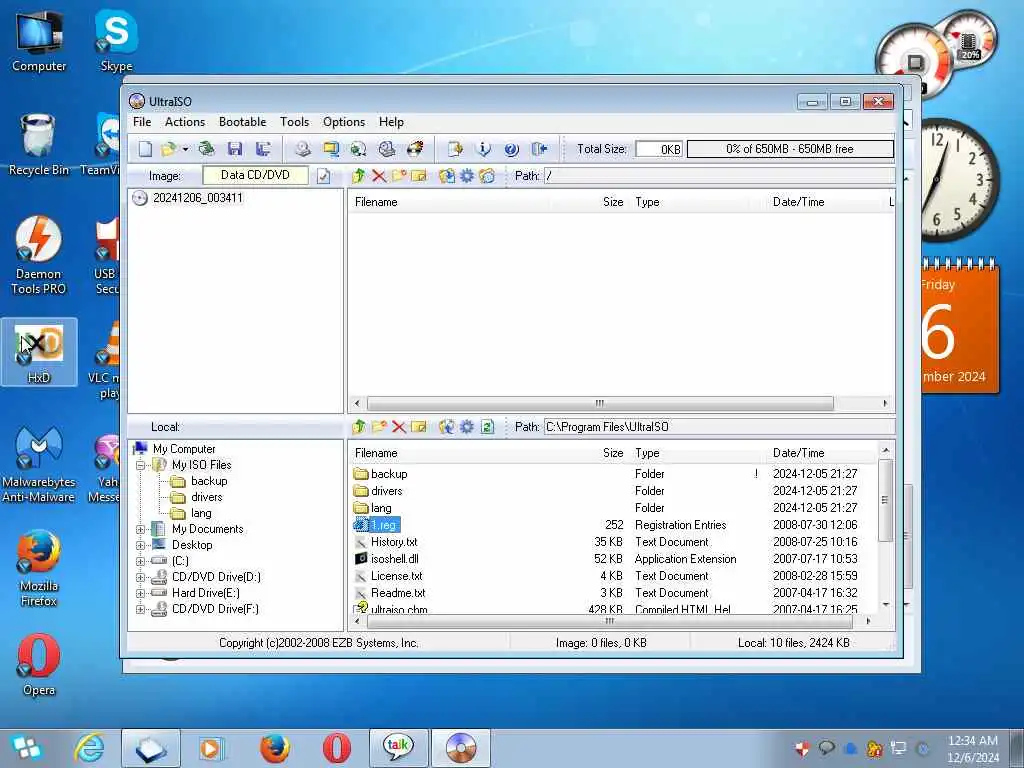
Task: Select the isoshell.dll file
Action: pos(394,559)
